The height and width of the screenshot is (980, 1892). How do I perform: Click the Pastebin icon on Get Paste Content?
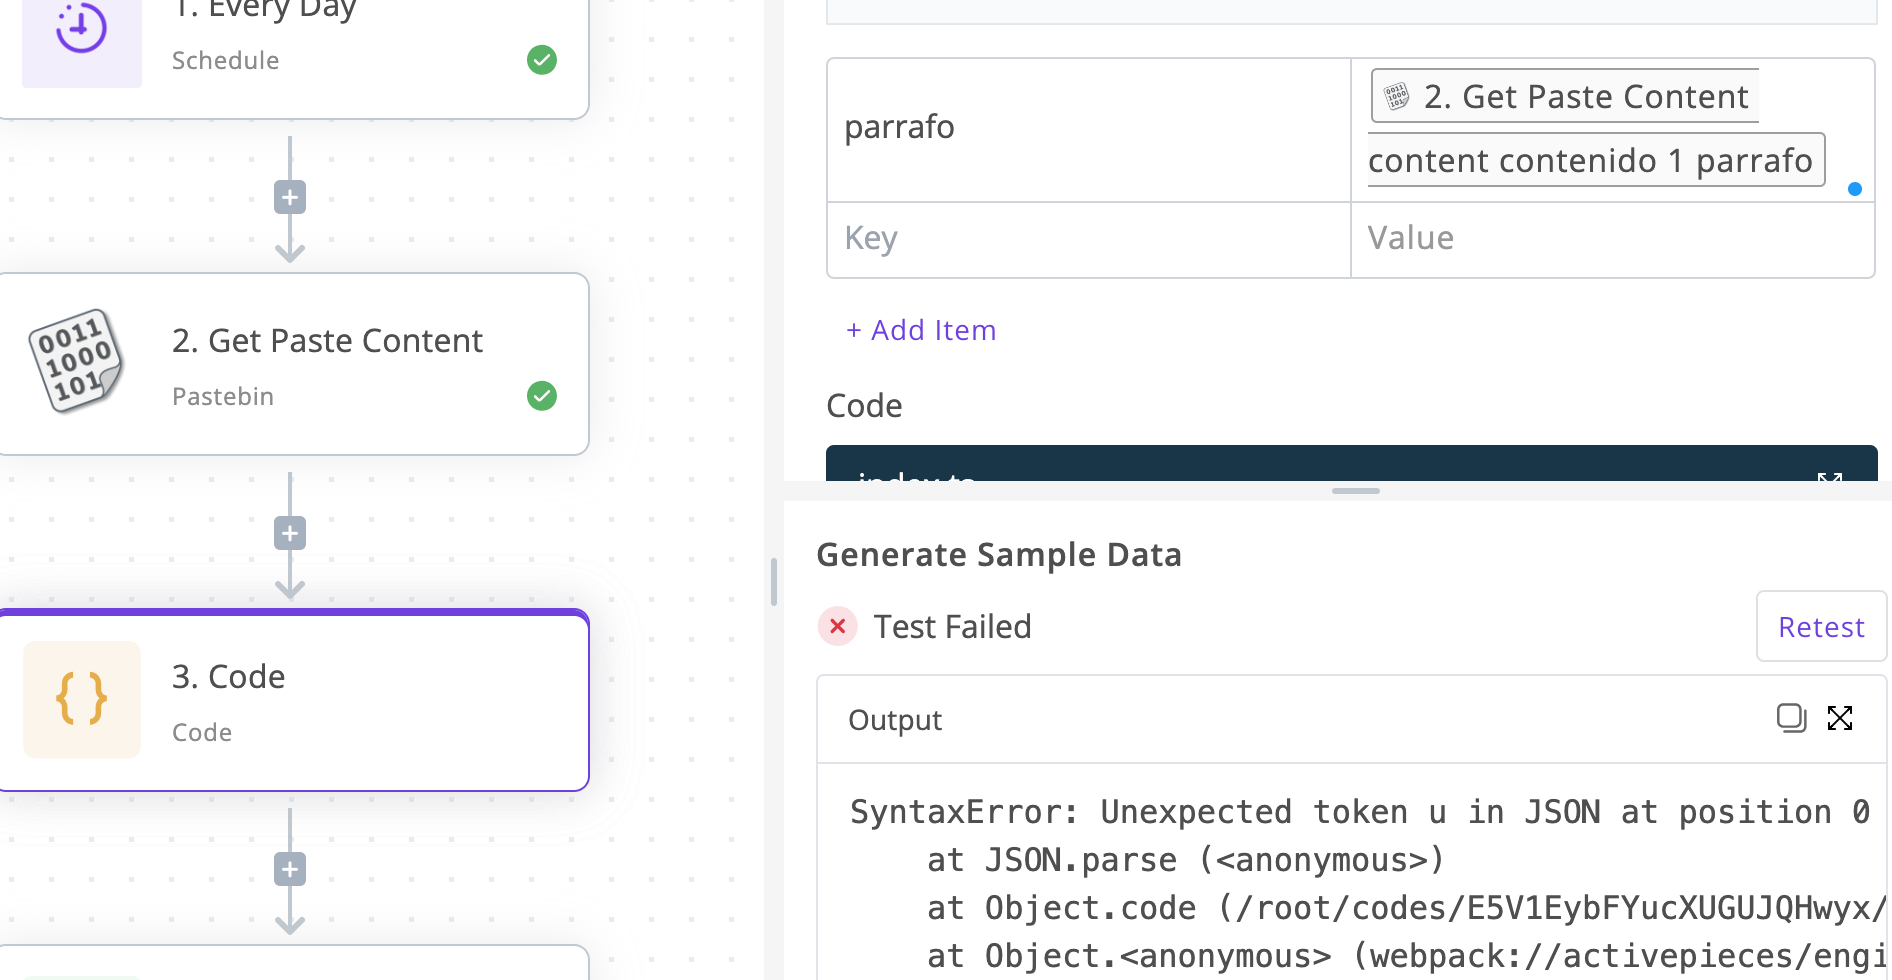(77, 361)
